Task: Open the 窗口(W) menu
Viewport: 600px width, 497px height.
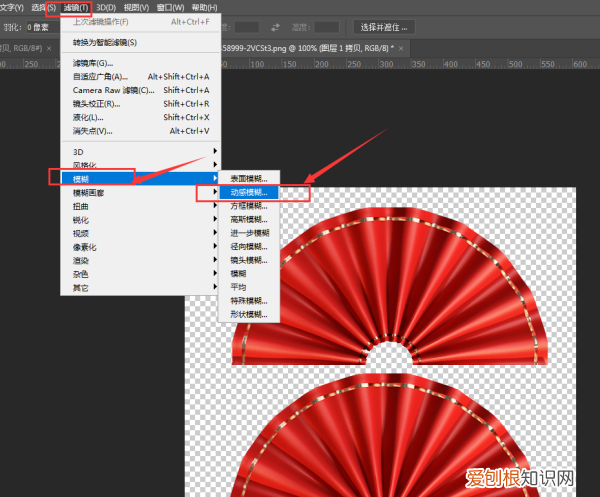Action: click(x=181, y=7)
